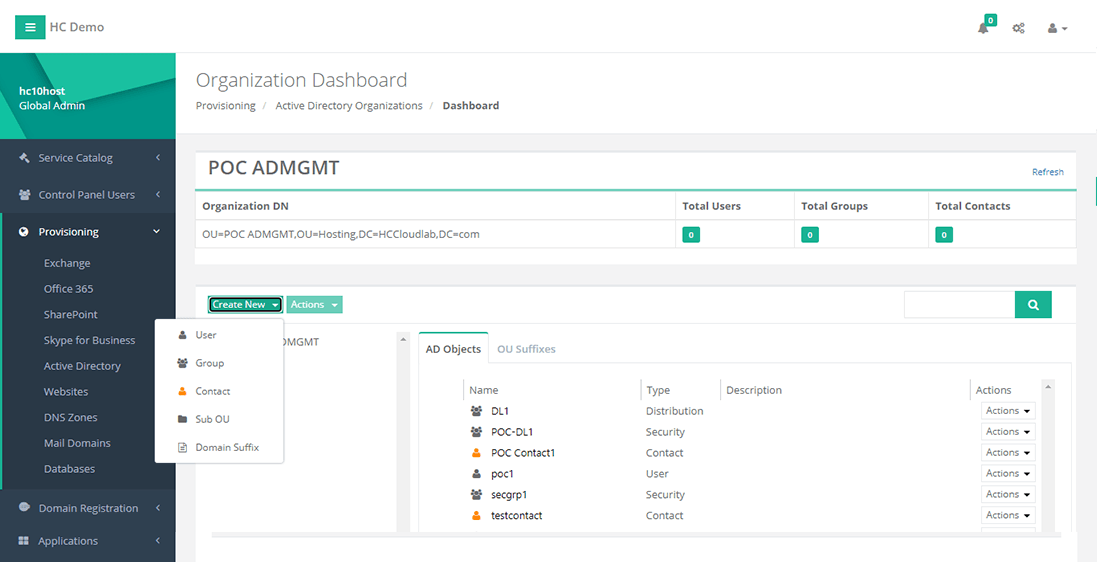Click the Group icon in Create New menu
The width and height of the screenshot is (1097, 562).
(x=183, y=363)
